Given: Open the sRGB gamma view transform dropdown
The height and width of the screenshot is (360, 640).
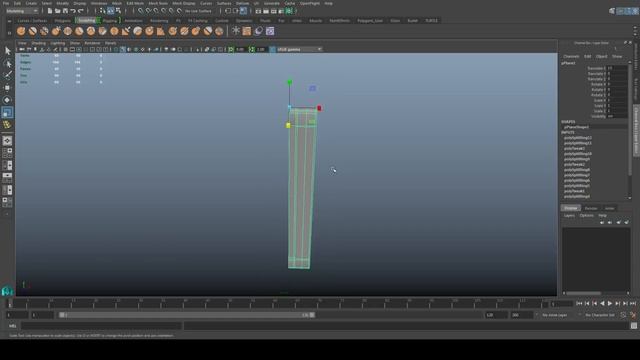Looking at the screenshot, I should 300,49.
